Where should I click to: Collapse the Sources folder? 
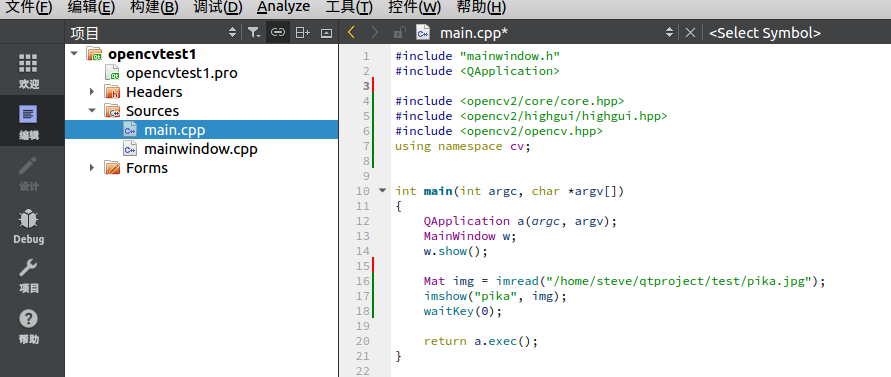click(92, 110)
